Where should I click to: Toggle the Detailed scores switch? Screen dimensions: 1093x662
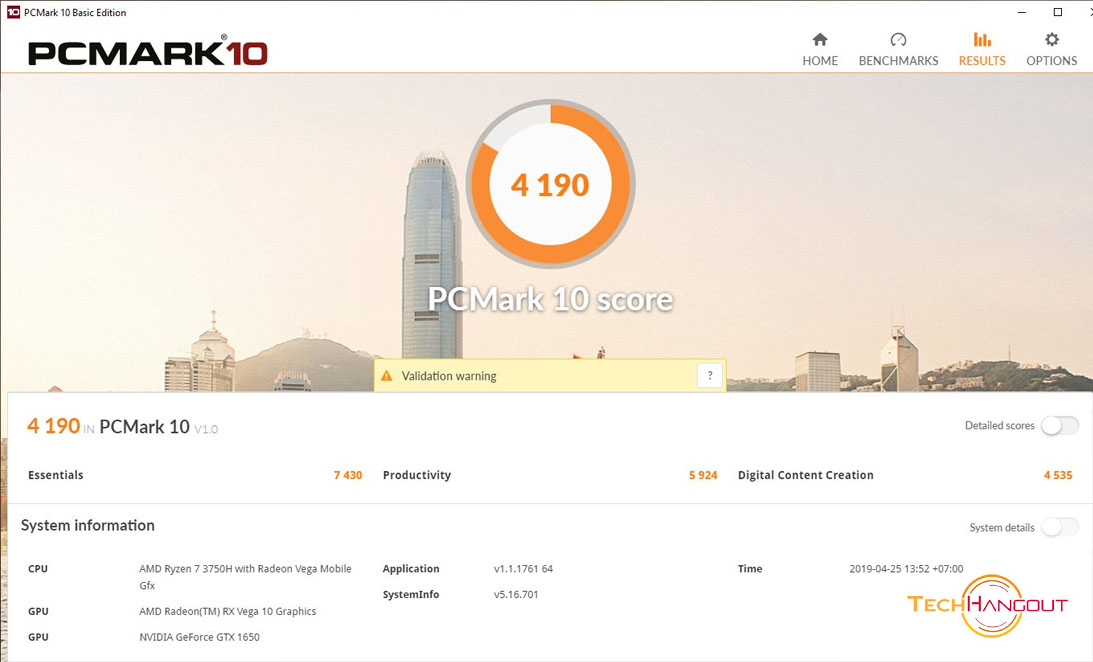point(1060,425)
